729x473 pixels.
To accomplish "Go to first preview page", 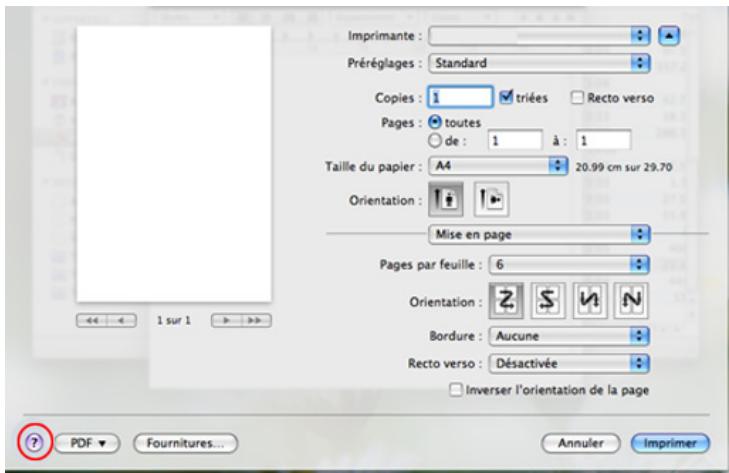I will [92, 320].
